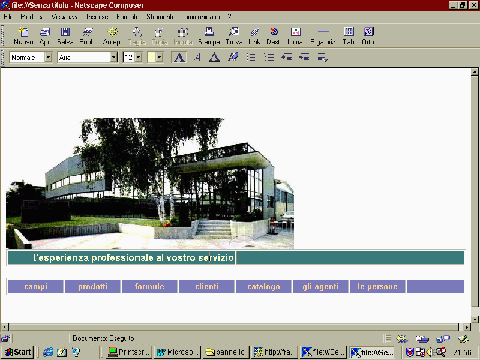Open the Anteprima preview in browser
The width and height of the screenshot is (480, 360).
112,36
